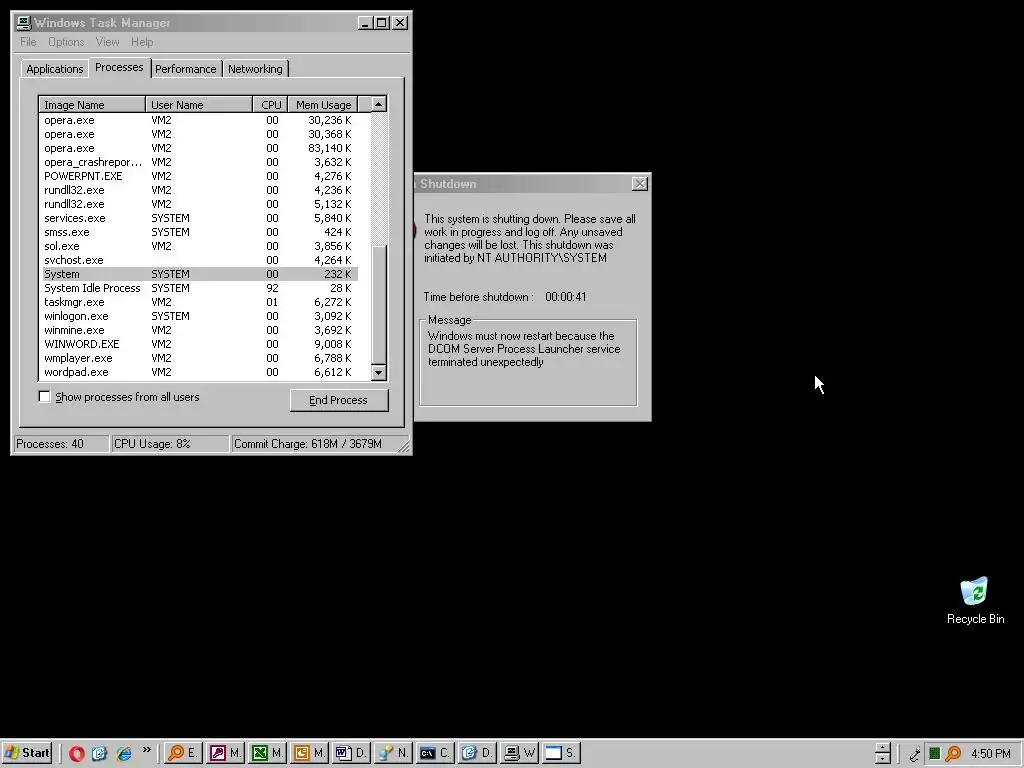Image resolution: width=1024 pixels, height=768 pixels.
Task: Click the orange magnifier tray icon
Action: pyautogui.click(x=953, y=754)
